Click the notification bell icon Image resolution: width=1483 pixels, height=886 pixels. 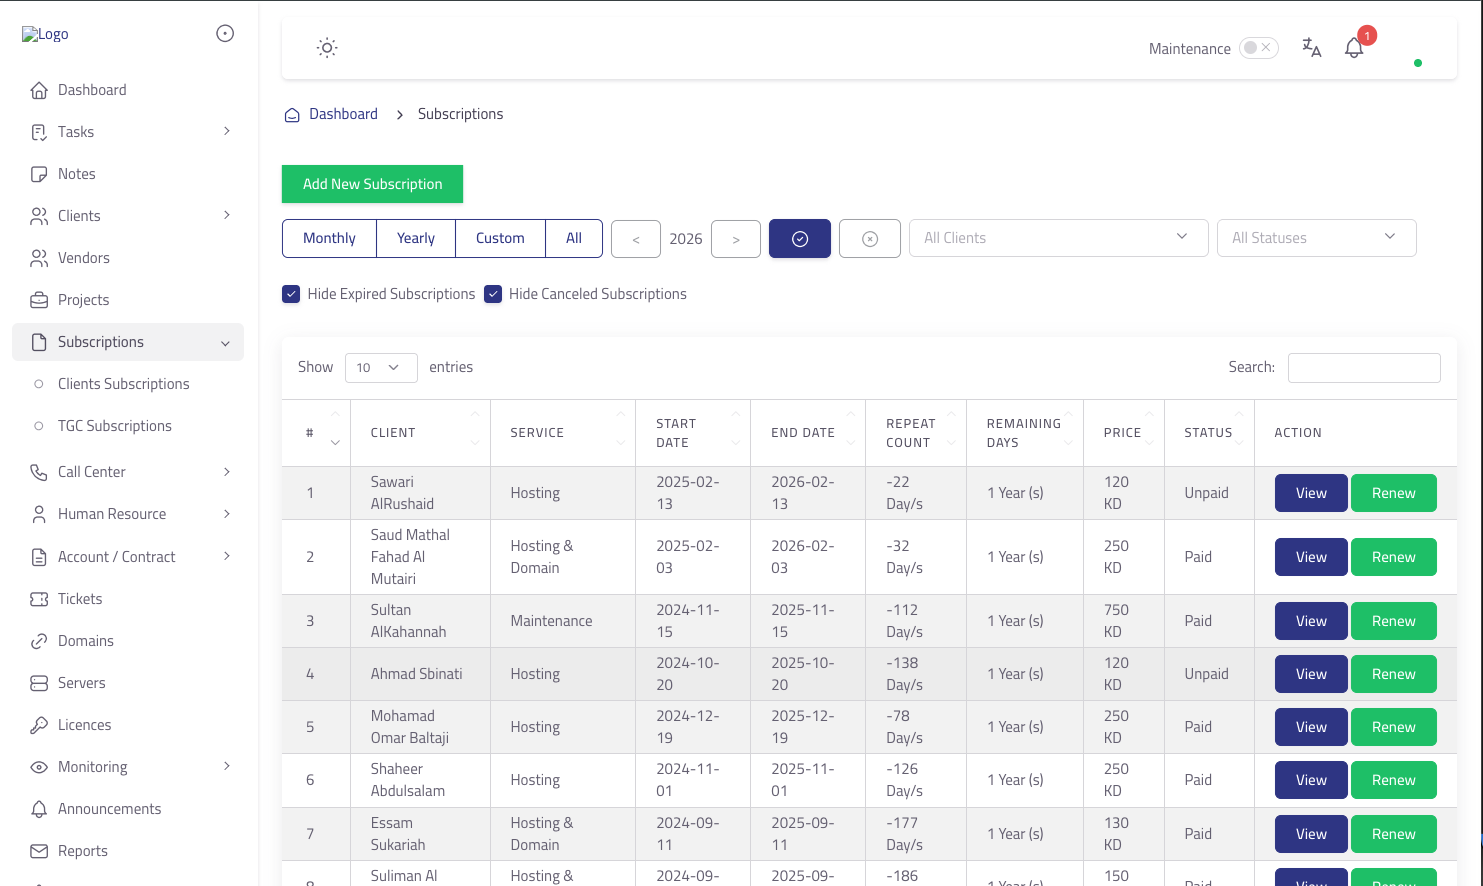coord(1354,48)
